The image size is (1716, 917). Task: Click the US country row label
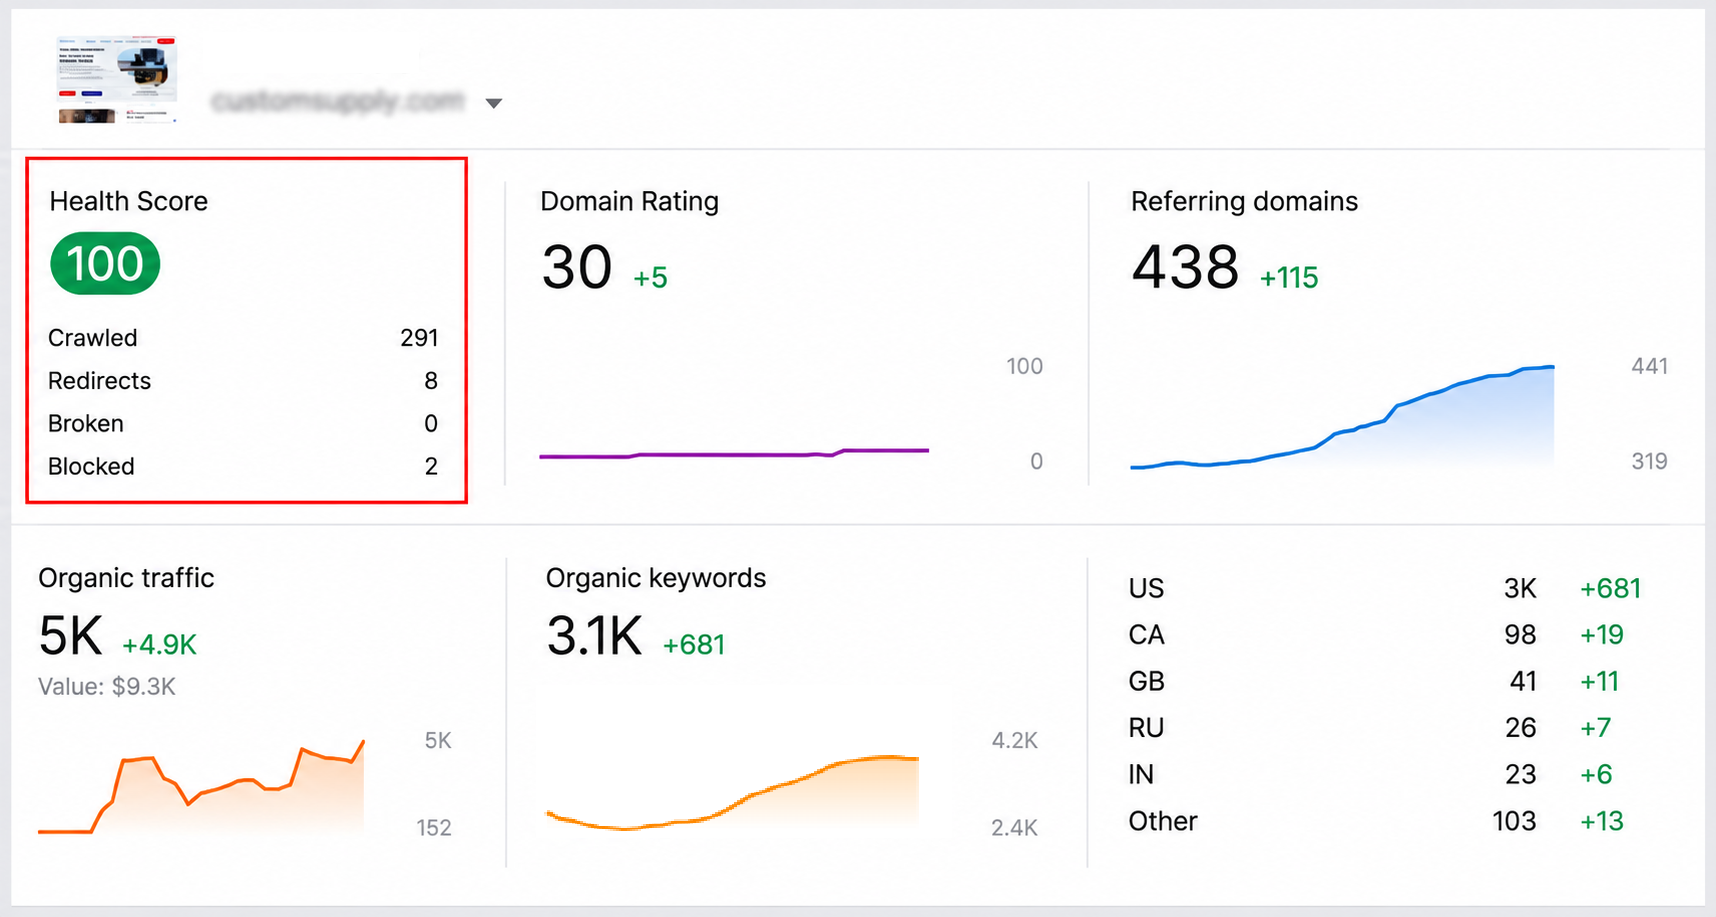tap(1146, 588)
